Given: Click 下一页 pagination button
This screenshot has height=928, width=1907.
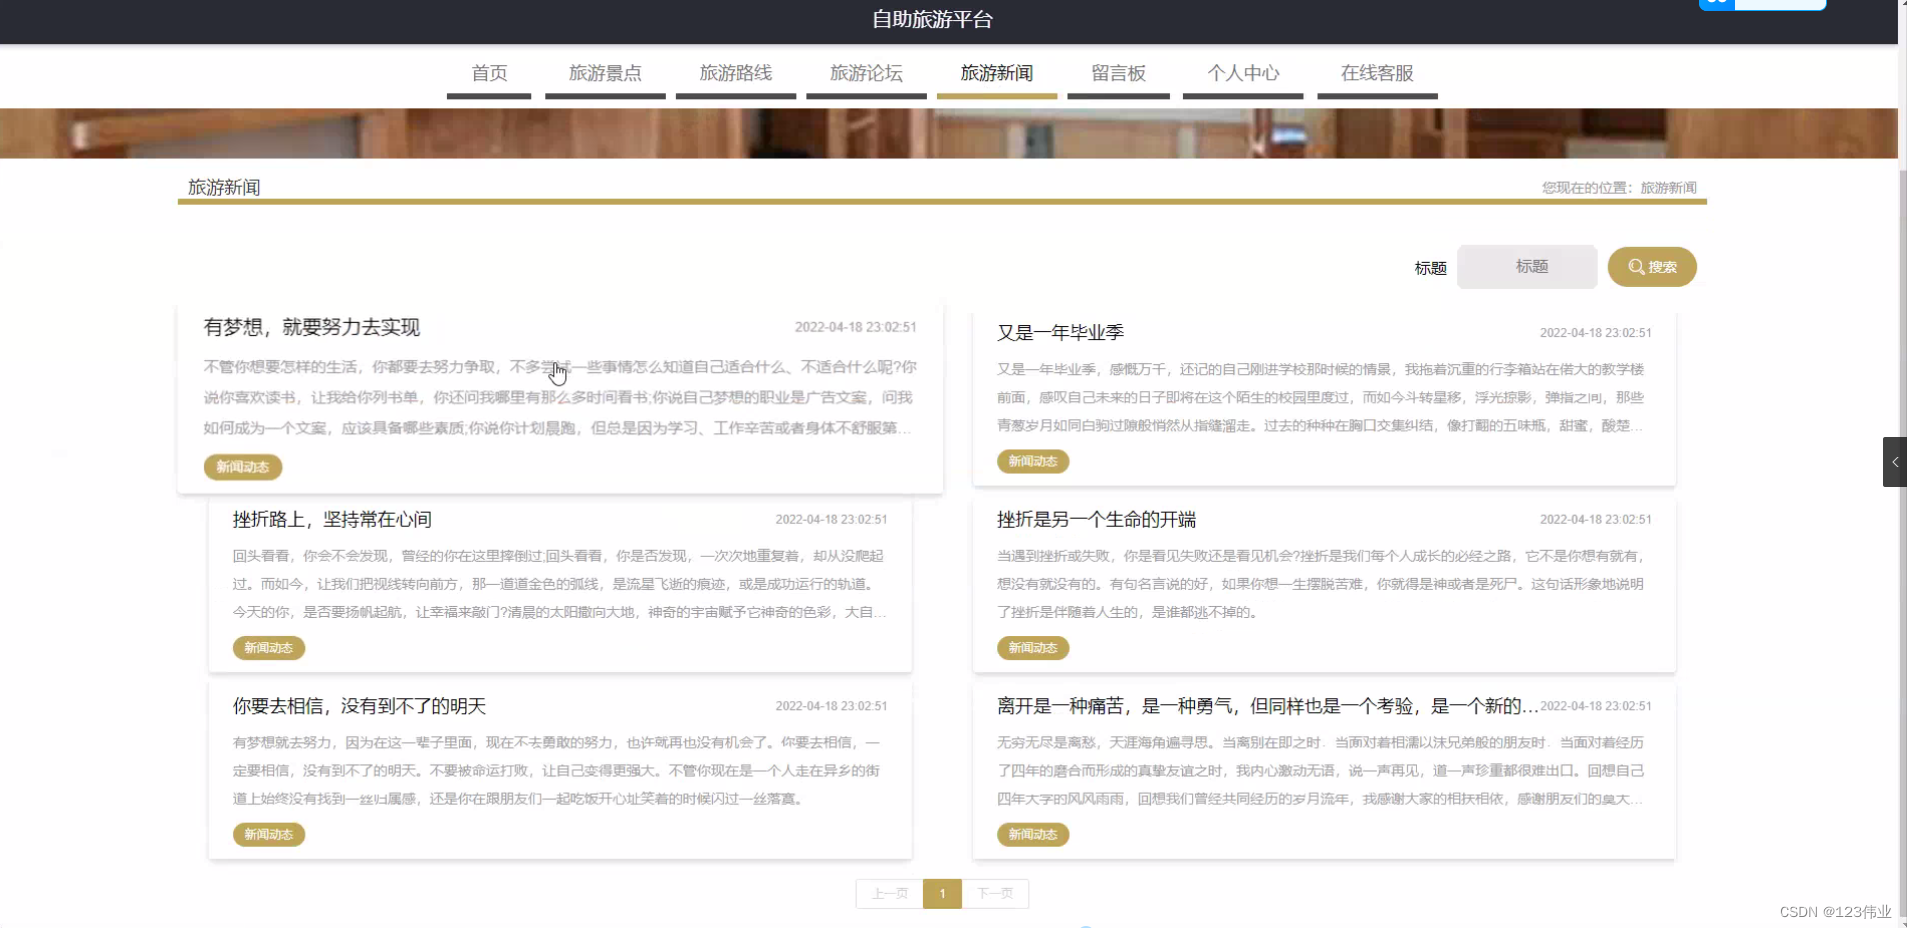Looking at the screenshot, I should click(x=993, y=893).
